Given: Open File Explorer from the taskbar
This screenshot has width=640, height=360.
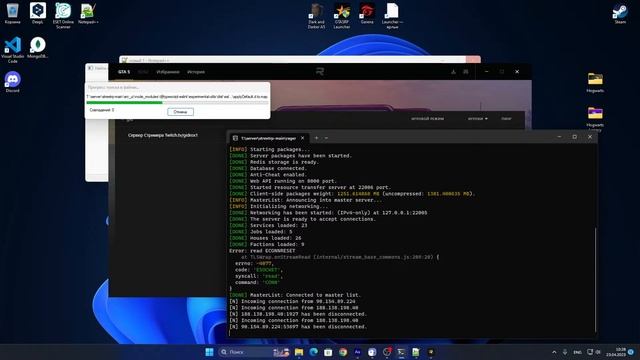Looking at the screenshot, I should 299,352.
